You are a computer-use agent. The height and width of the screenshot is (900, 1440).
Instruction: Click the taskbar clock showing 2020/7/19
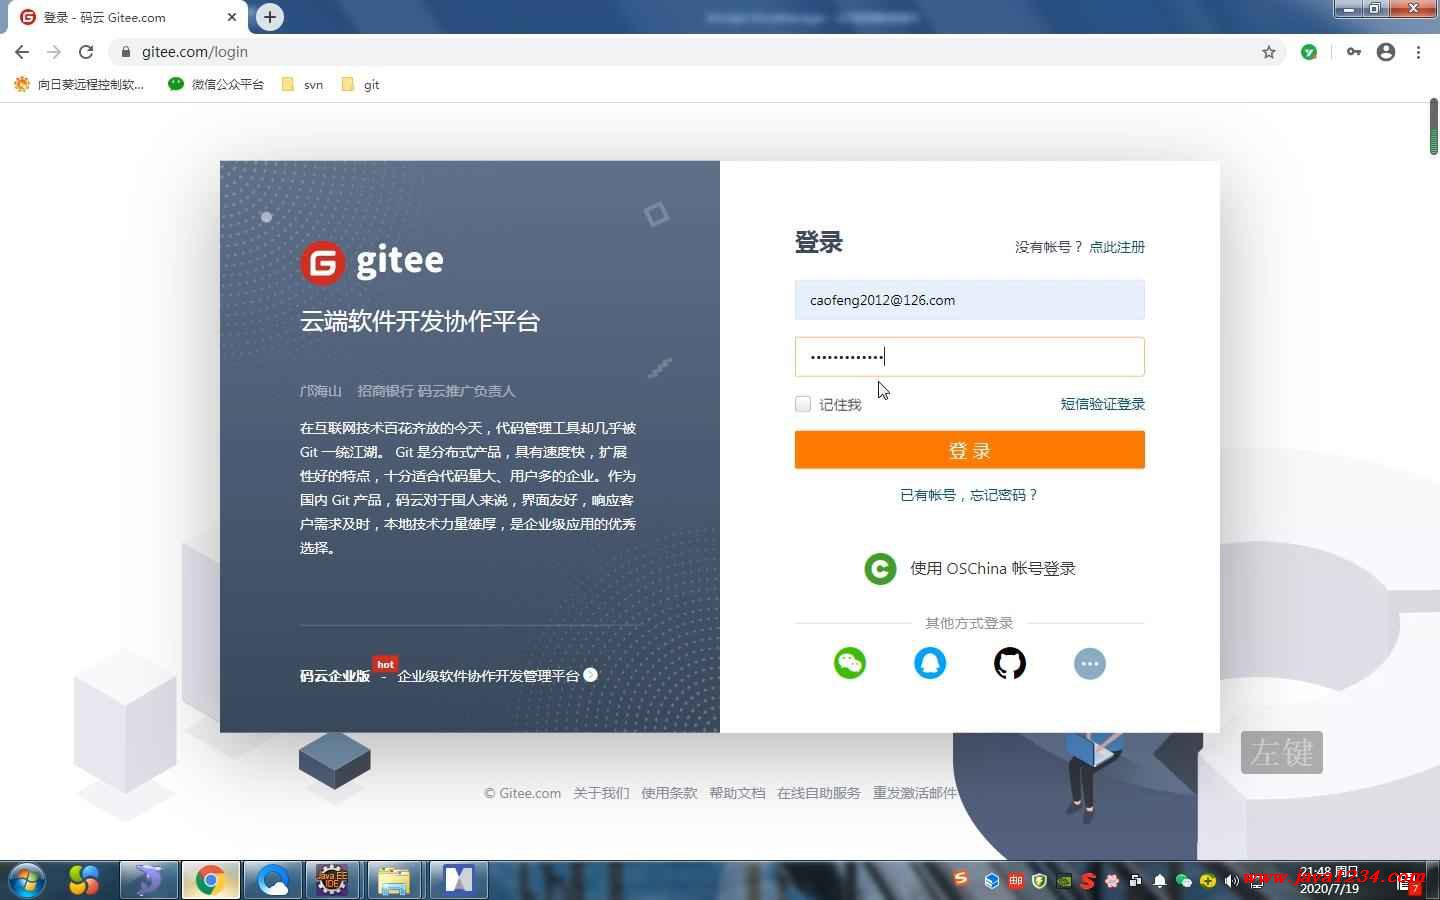(1329, 880)
